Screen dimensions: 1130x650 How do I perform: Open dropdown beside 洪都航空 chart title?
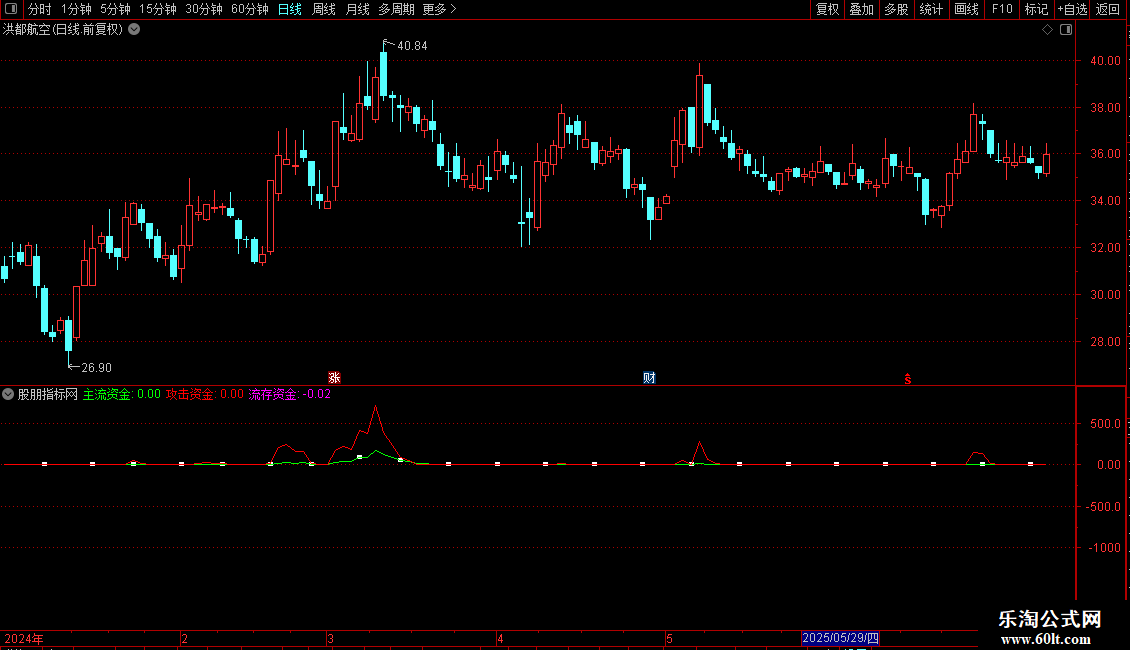134,30
